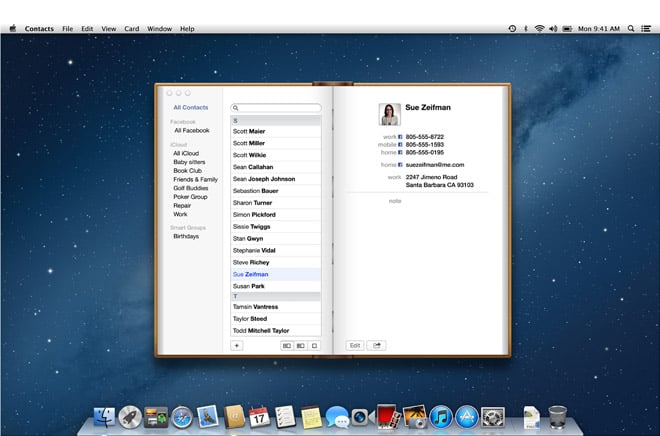Switch to list and card view
This screenshot has height=436, width=660.
[x=300, y=345]
